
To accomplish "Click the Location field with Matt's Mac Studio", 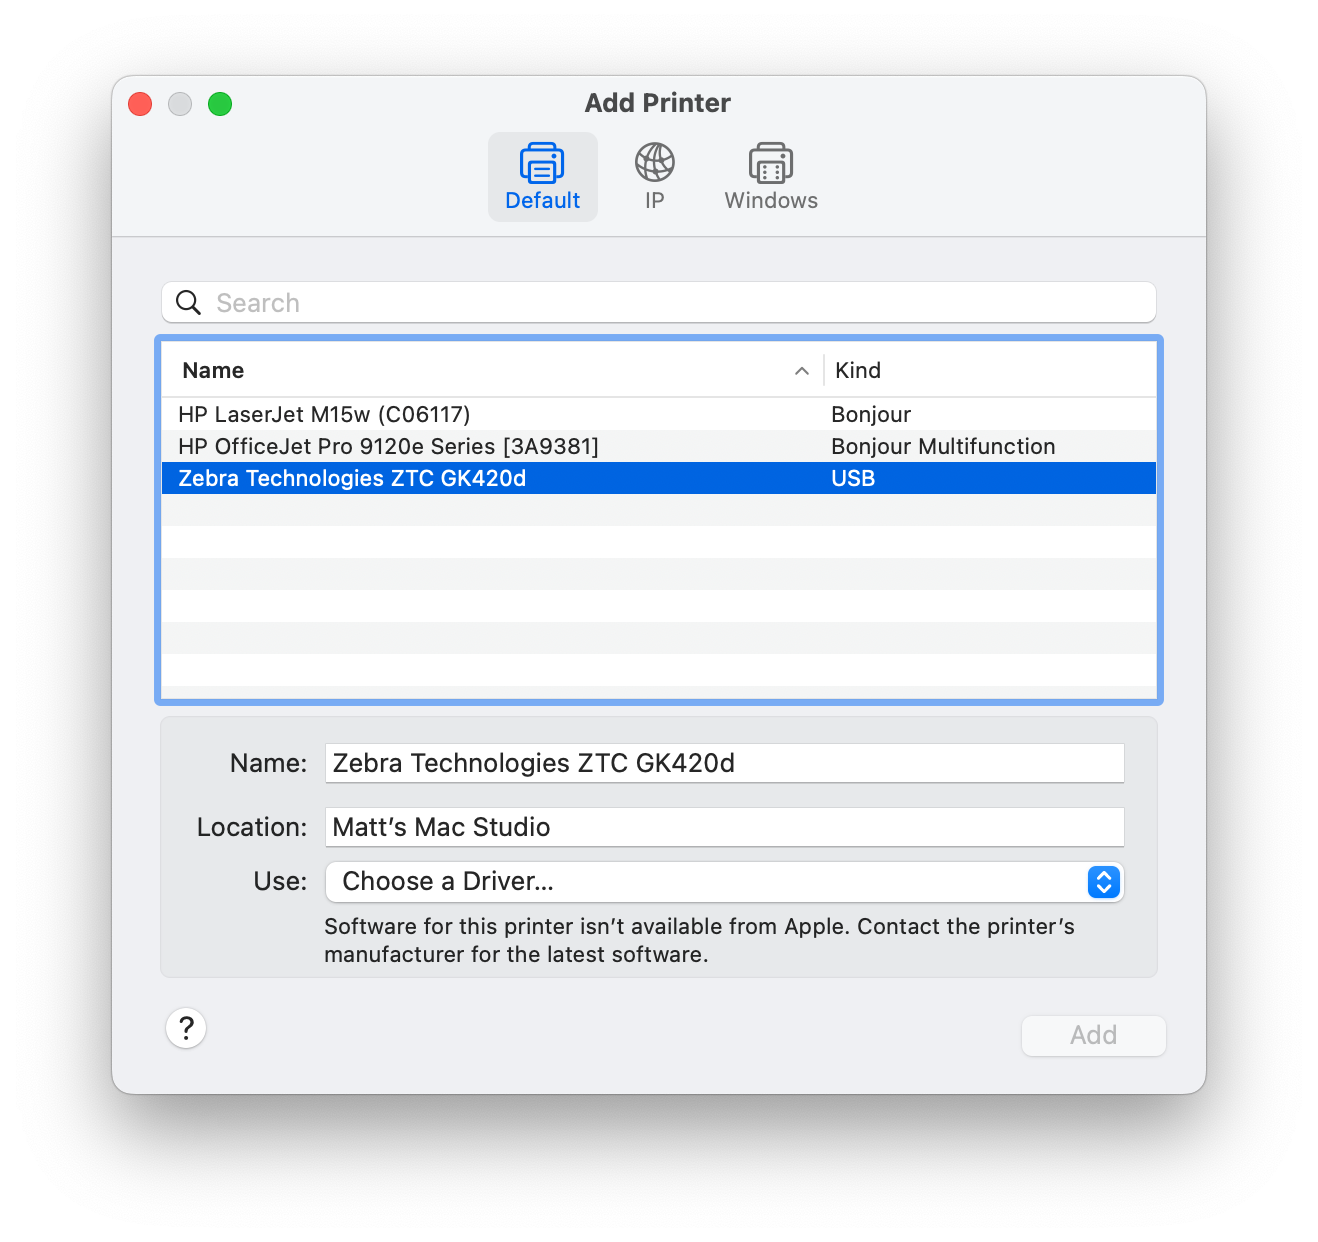I will coord(724,827).
